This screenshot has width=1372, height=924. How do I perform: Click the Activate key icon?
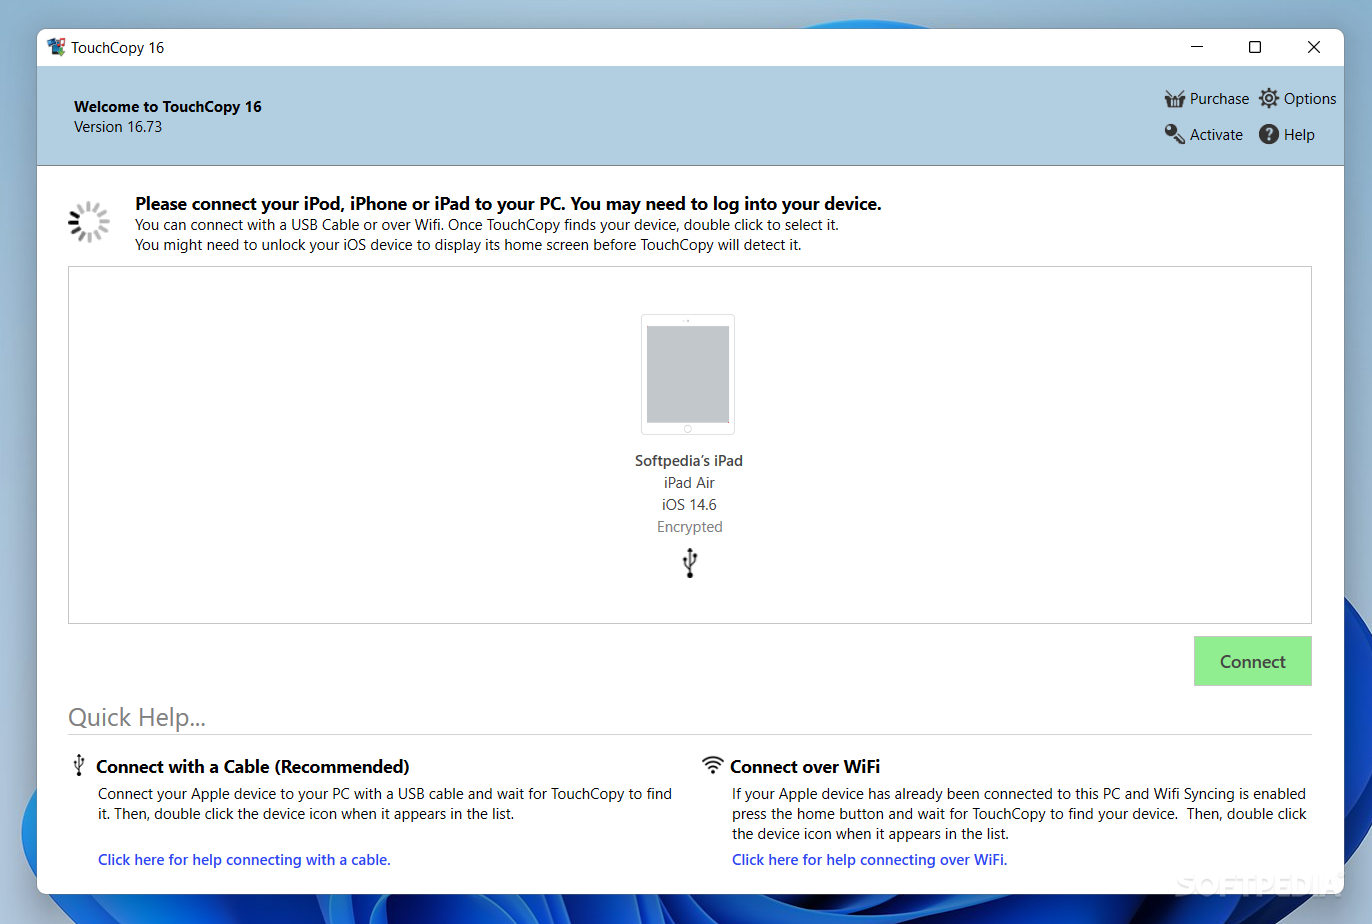[1174, 134]
